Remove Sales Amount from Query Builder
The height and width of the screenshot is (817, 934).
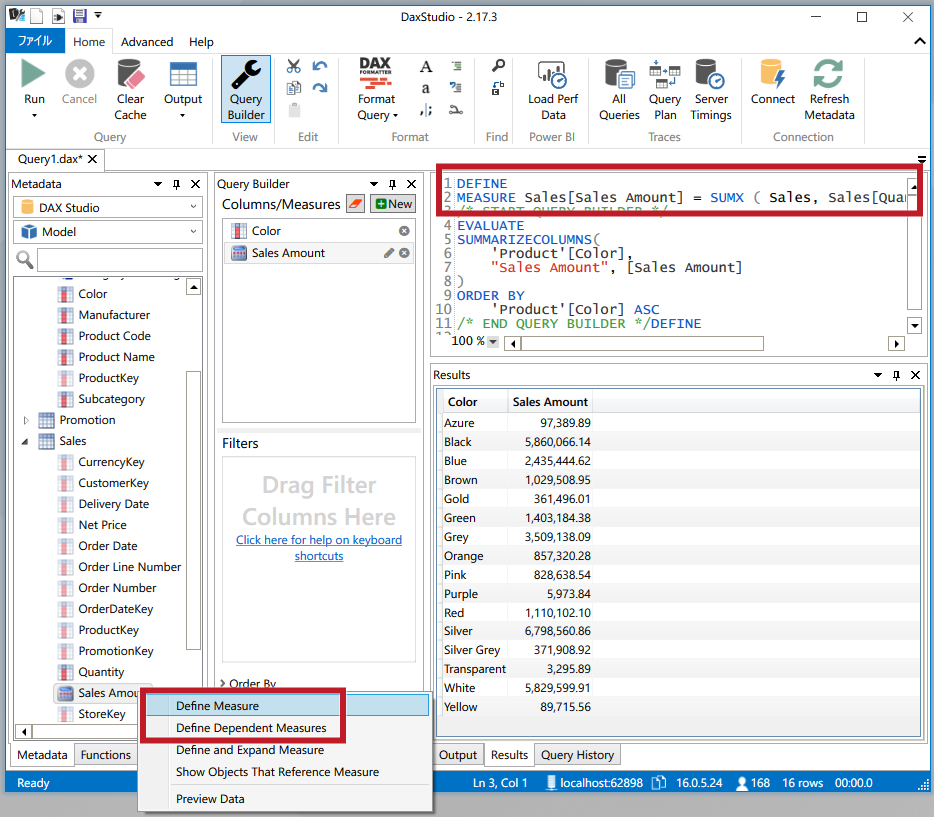click(x=404, y=253)
